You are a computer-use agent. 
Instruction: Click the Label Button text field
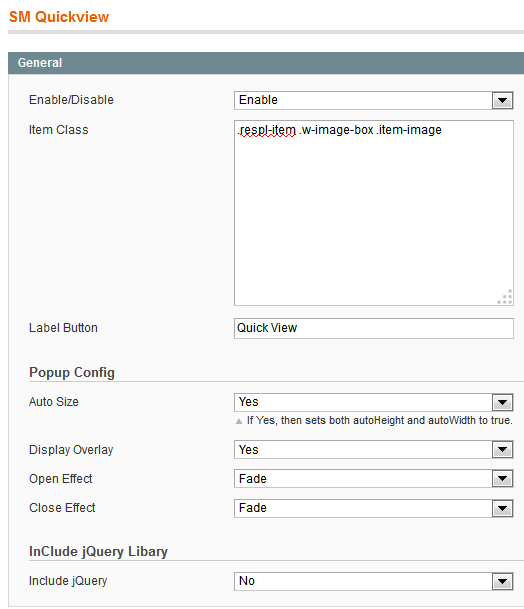[x=374, y=328]
